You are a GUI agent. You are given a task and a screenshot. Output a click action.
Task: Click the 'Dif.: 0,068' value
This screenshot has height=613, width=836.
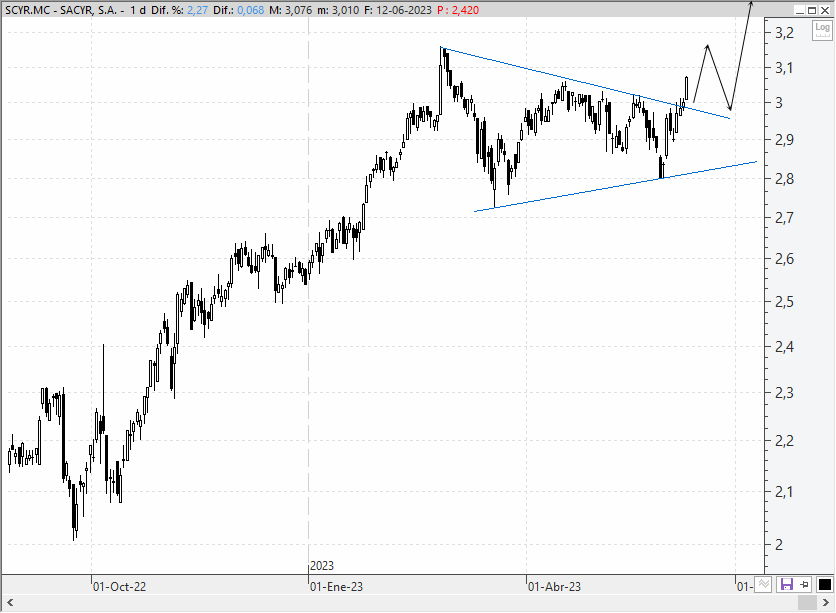coord(238,10)
